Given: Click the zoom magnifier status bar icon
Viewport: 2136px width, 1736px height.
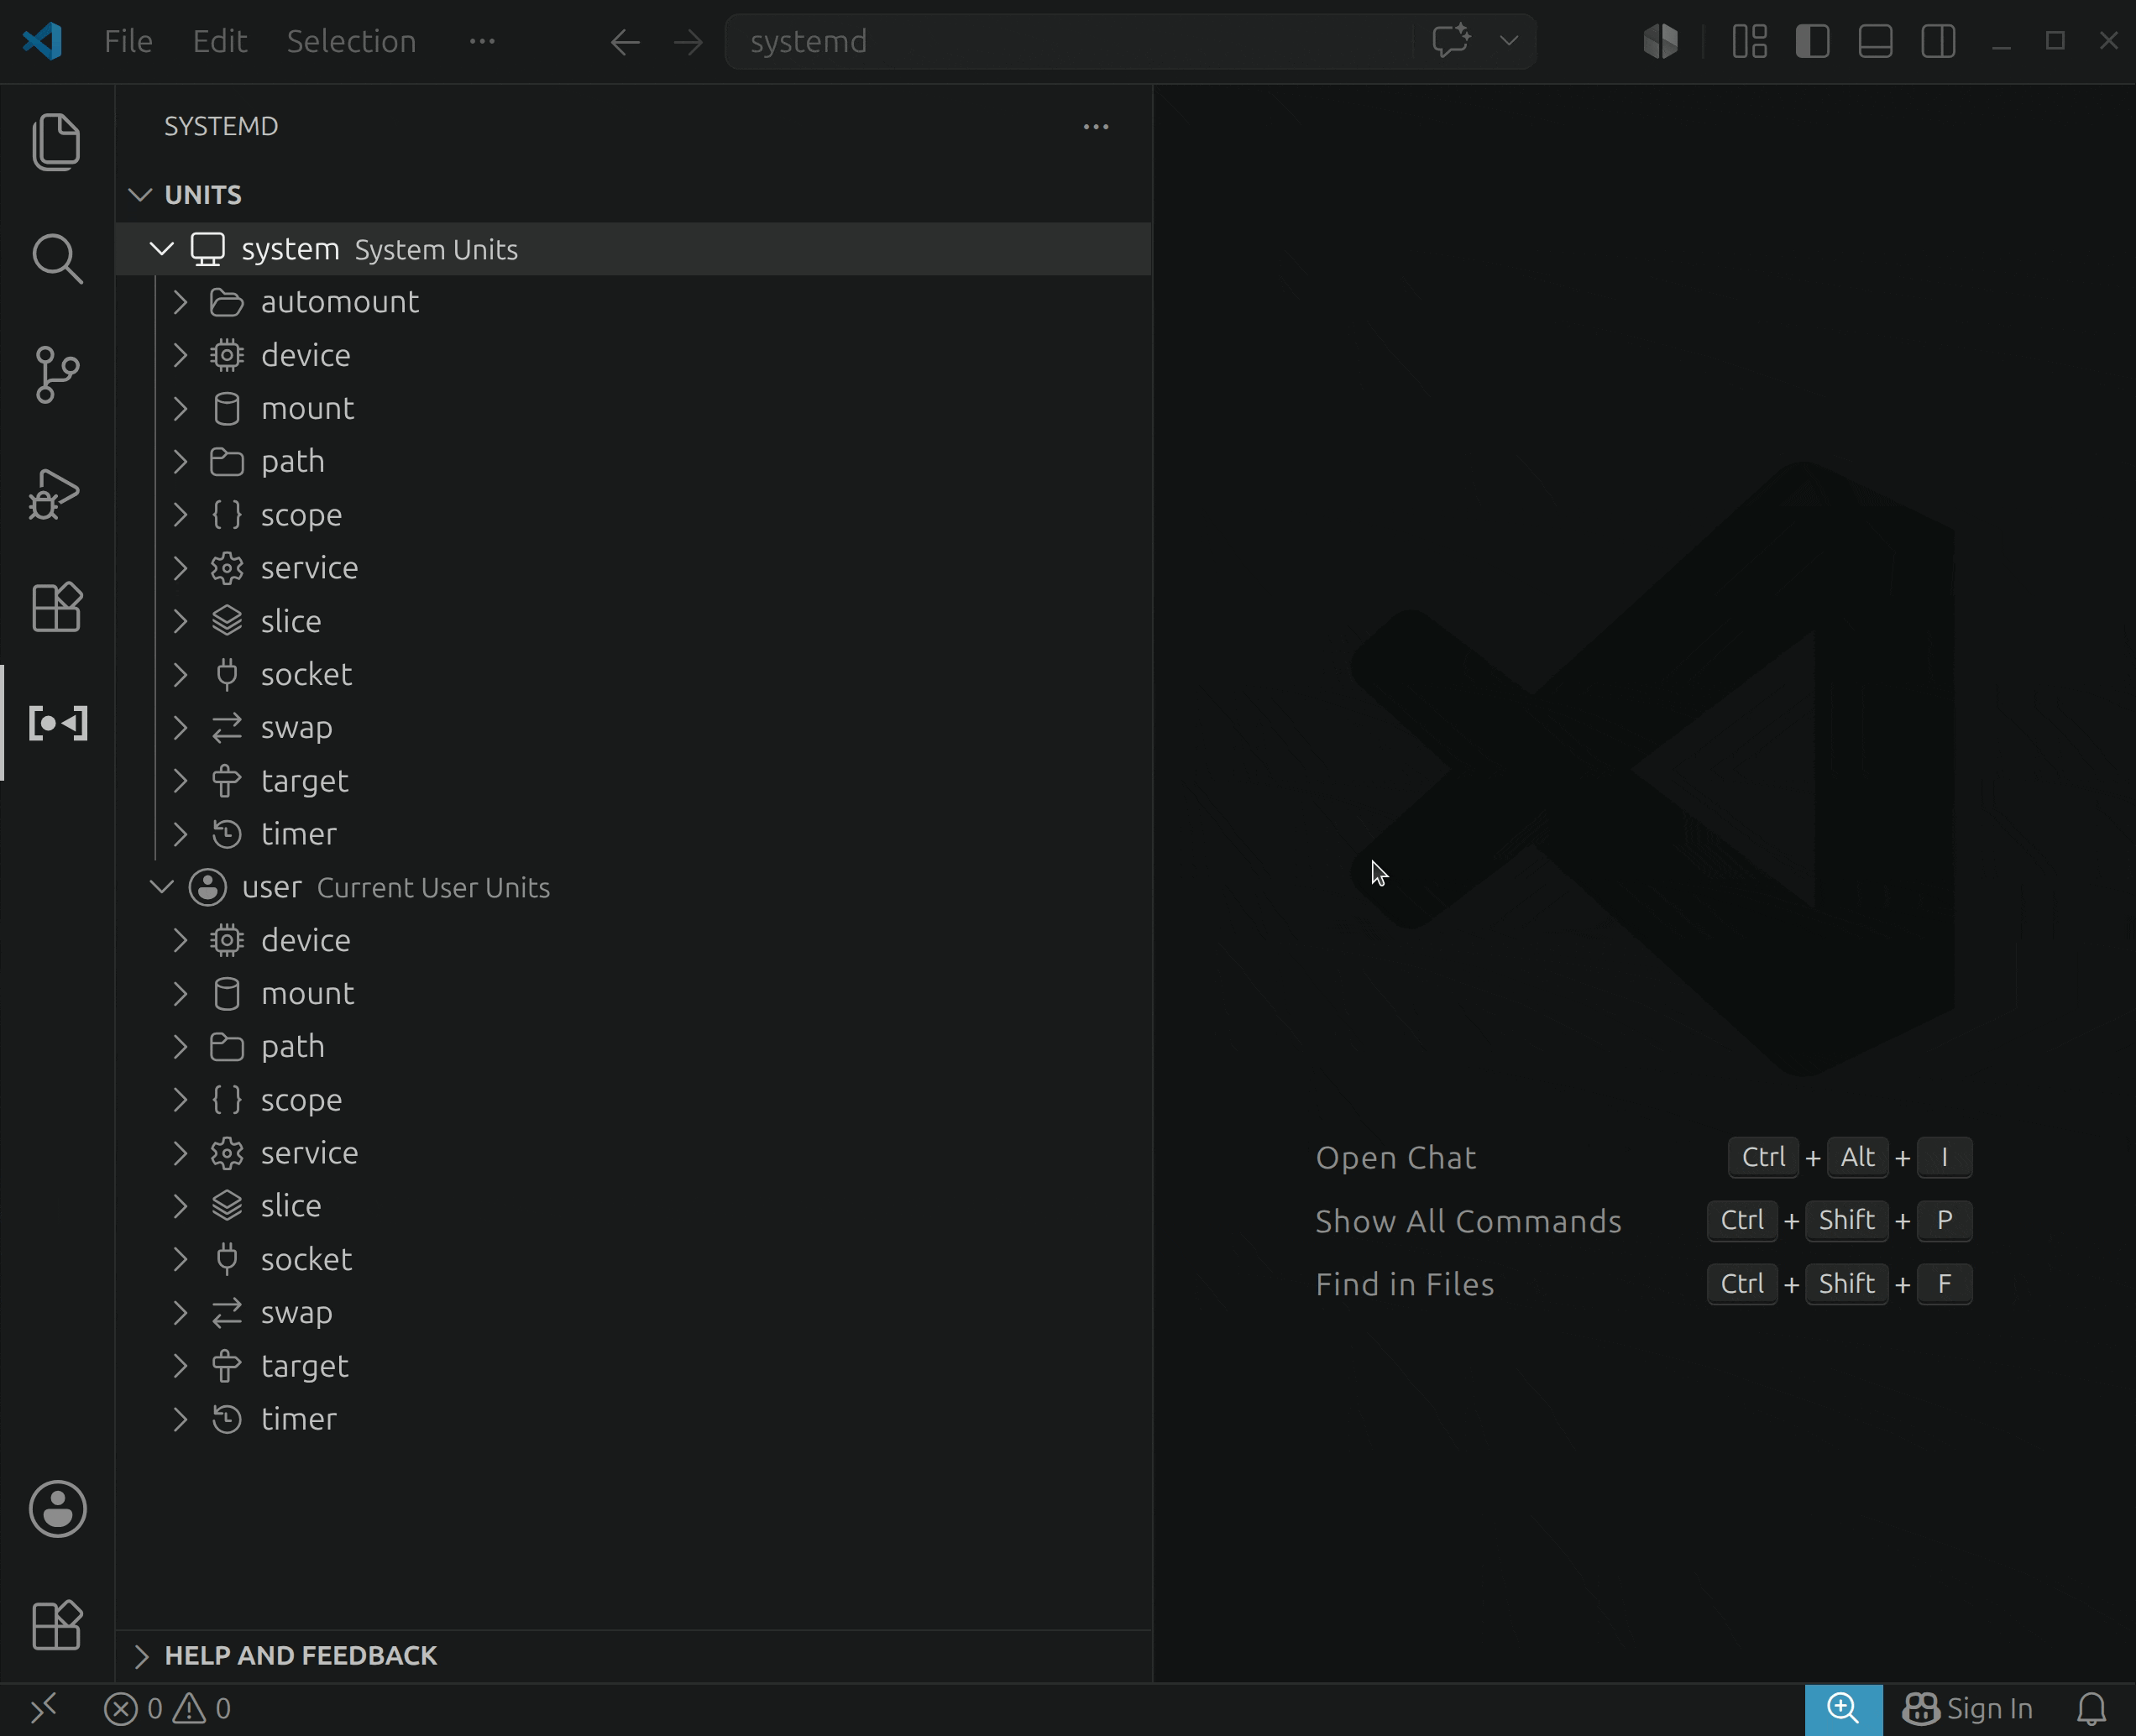Looking at the screenshot, I should pos(1843,1709).
